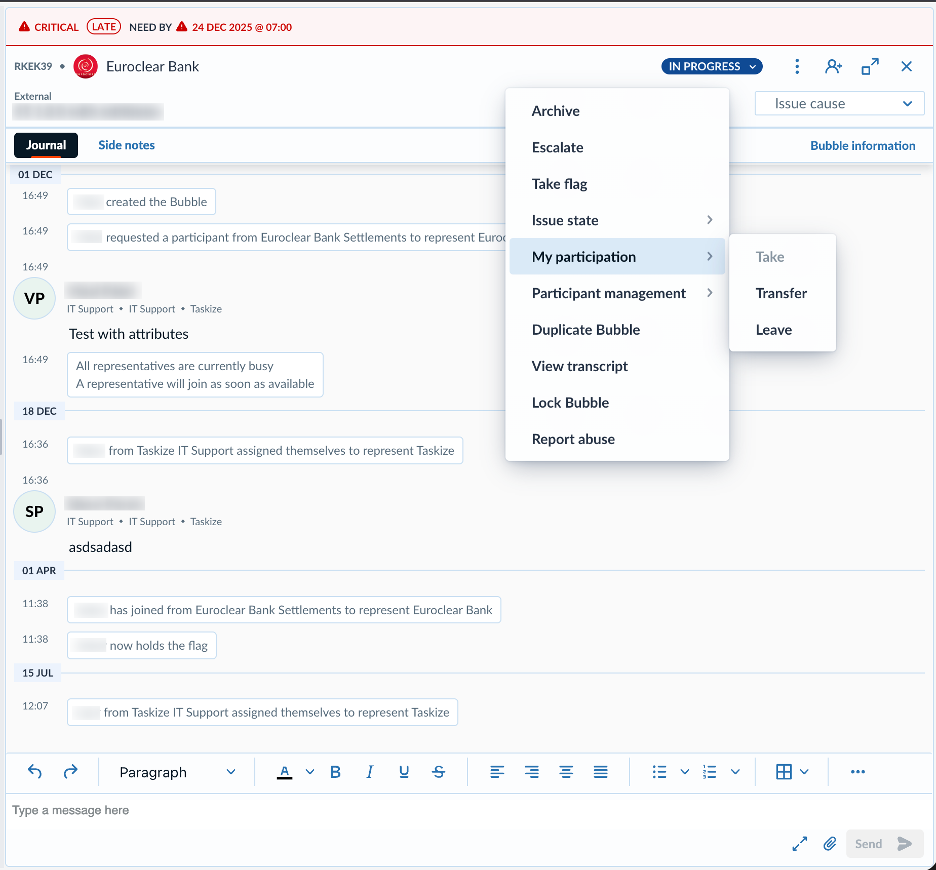Image resolution: width=936 pixels, height=870 pixels.
Task: Open the Issue state submenu
Action: coord(617,220)
